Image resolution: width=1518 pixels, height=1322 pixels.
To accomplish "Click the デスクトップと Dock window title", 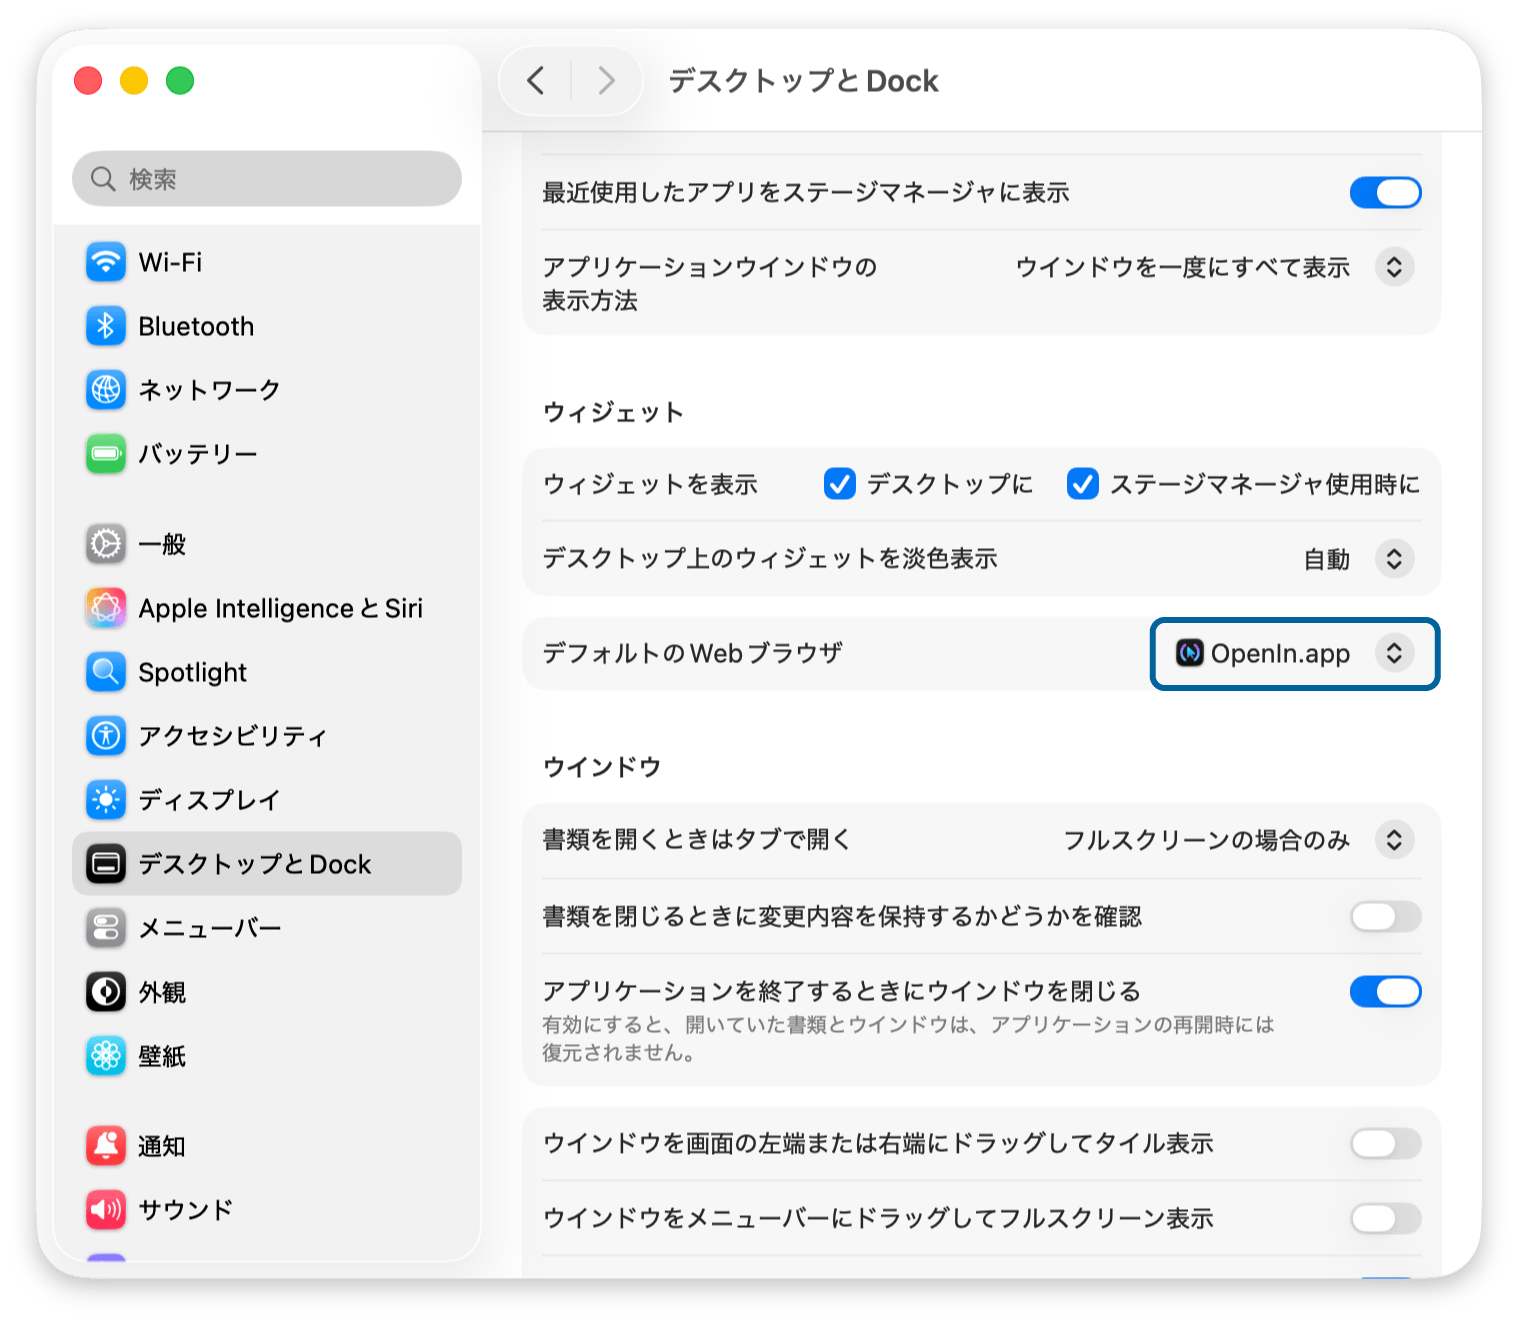I will [x=803, y=81].
